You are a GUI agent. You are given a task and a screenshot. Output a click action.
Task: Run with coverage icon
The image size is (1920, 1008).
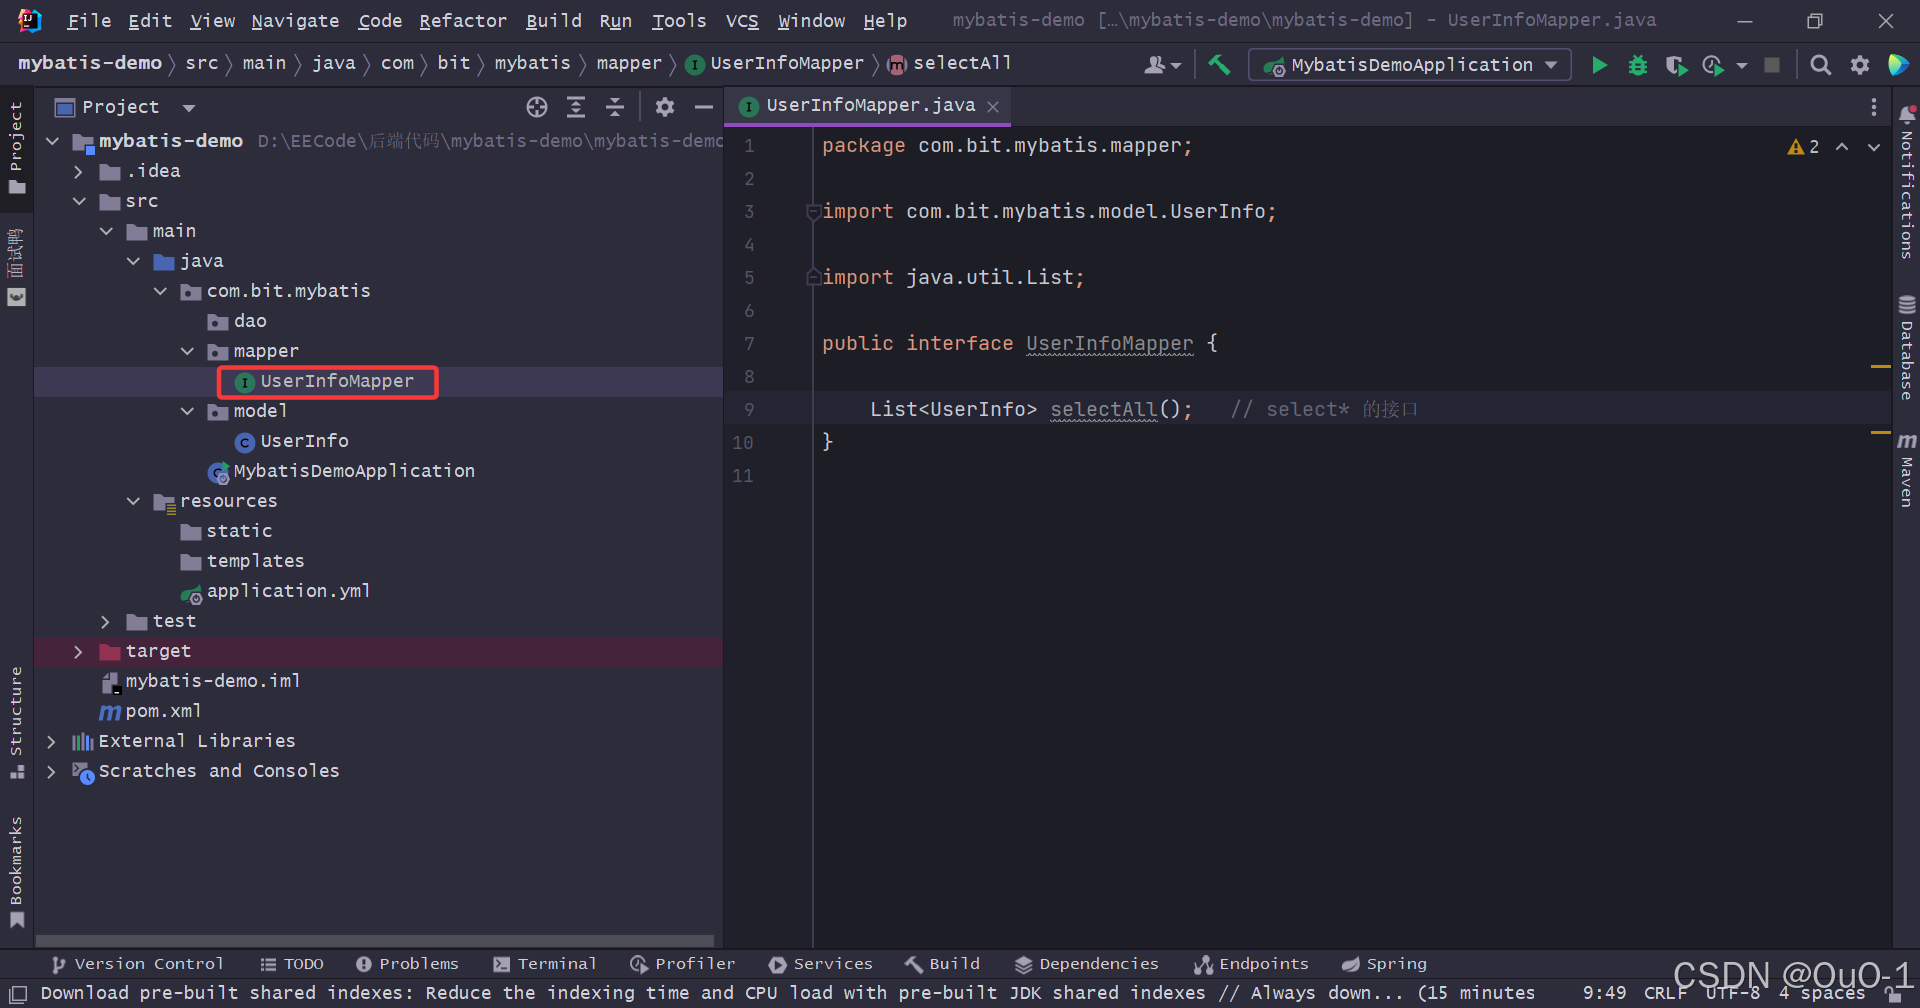coord(1676,65)
